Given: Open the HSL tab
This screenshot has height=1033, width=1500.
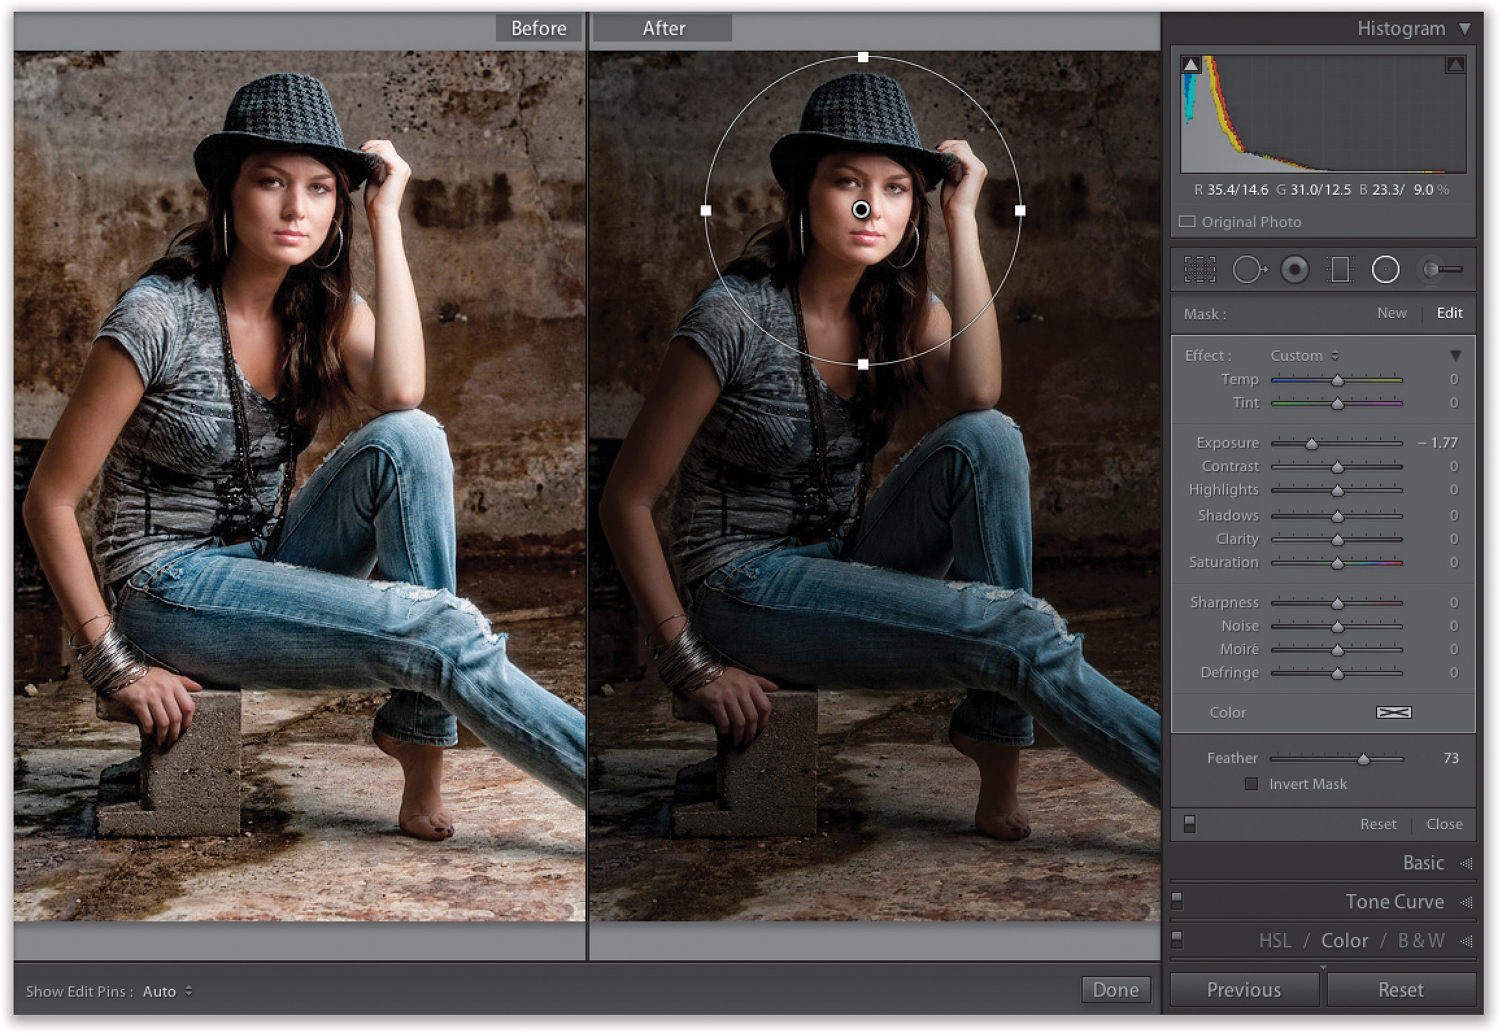Looking at the screenshot, I should click(1275, 941).
